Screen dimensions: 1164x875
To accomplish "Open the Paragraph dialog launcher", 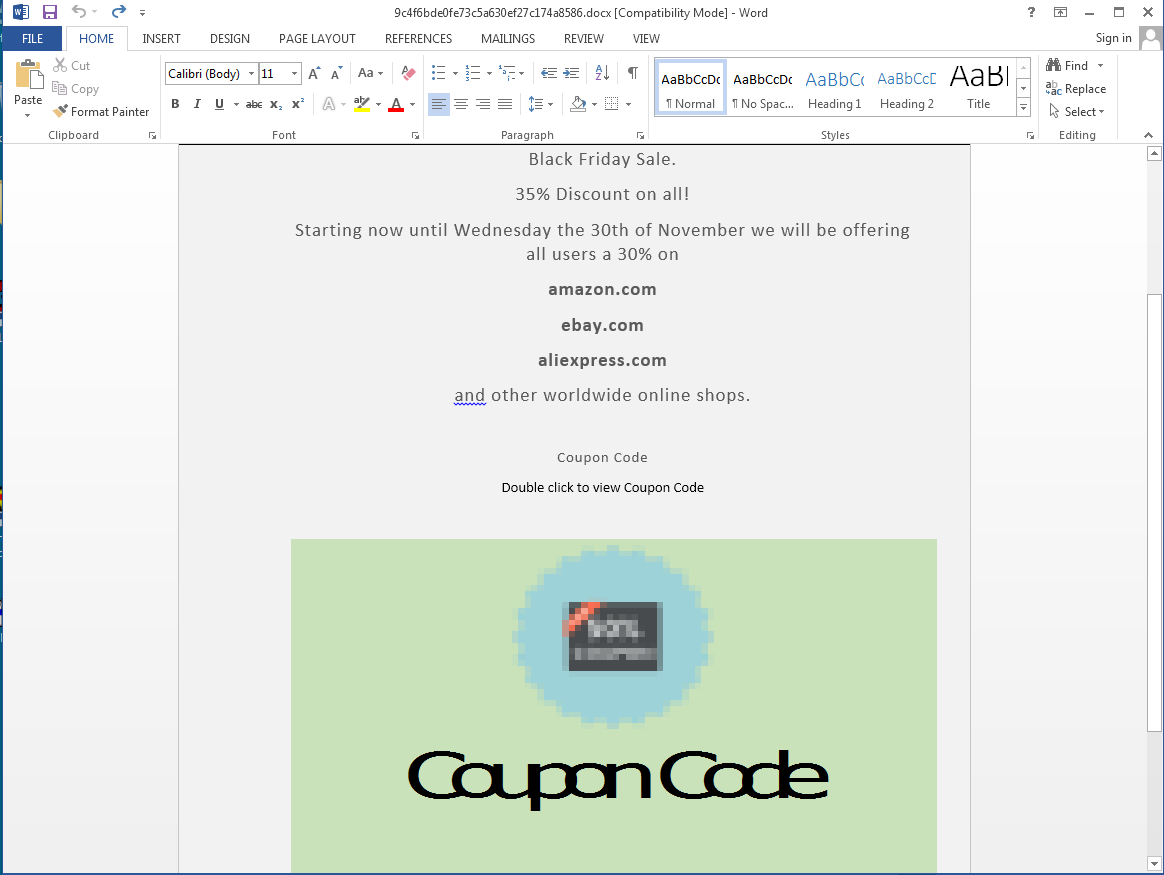I will [x=640, y=136].
